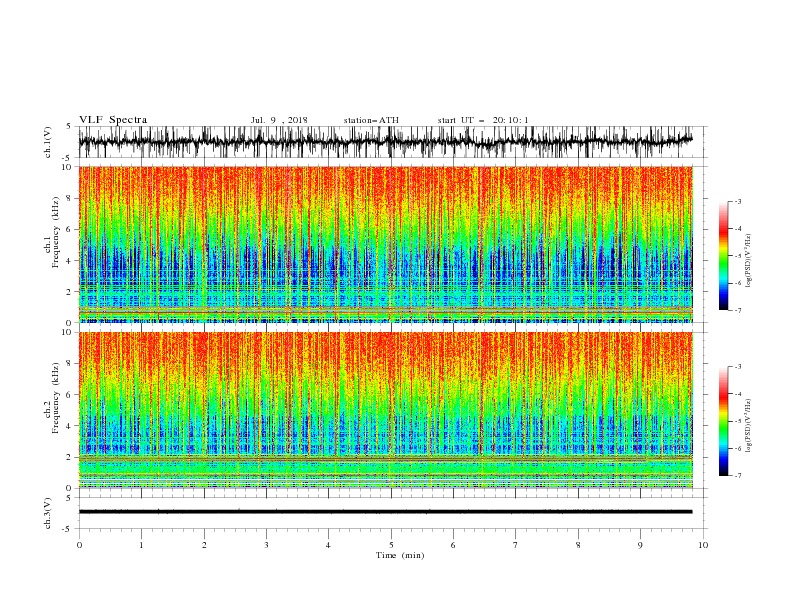The width and height of the screenshot is (792, 612).
Task: Click the ch.1 colorbar 'log(PSD)(V²/Hz)' label
Action: [749, 261]
